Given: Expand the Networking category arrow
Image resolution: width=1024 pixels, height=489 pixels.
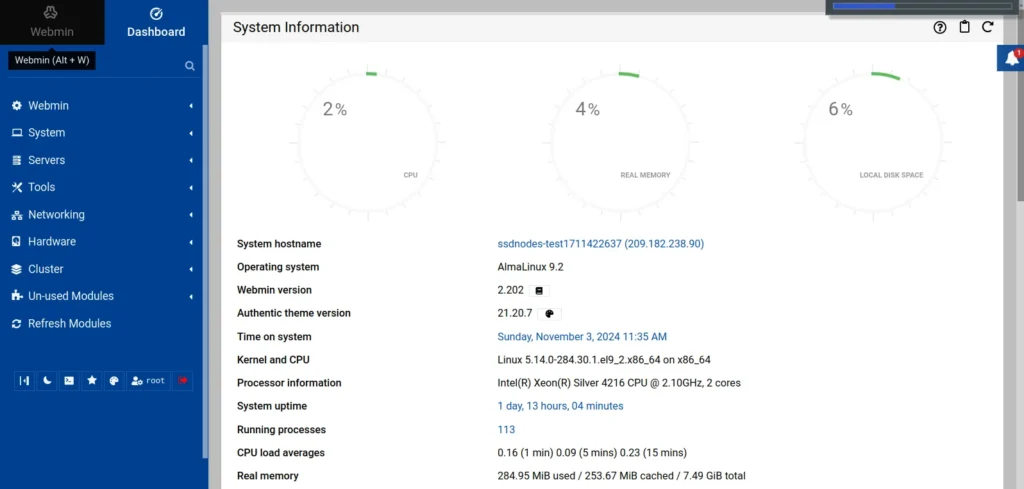Looking at the screenshot, I should 191,215.
